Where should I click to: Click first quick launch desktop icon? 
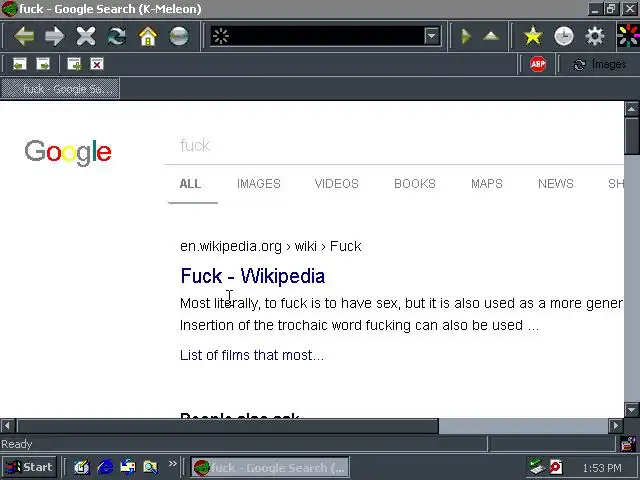pyautogui.click(x=82, y=467)
